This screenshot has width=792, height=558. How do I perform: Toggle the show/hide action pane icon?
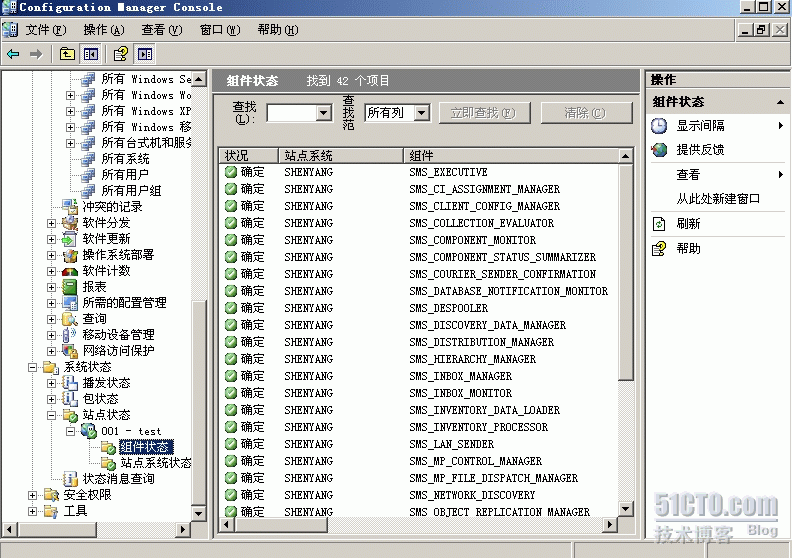click(145, 54)
